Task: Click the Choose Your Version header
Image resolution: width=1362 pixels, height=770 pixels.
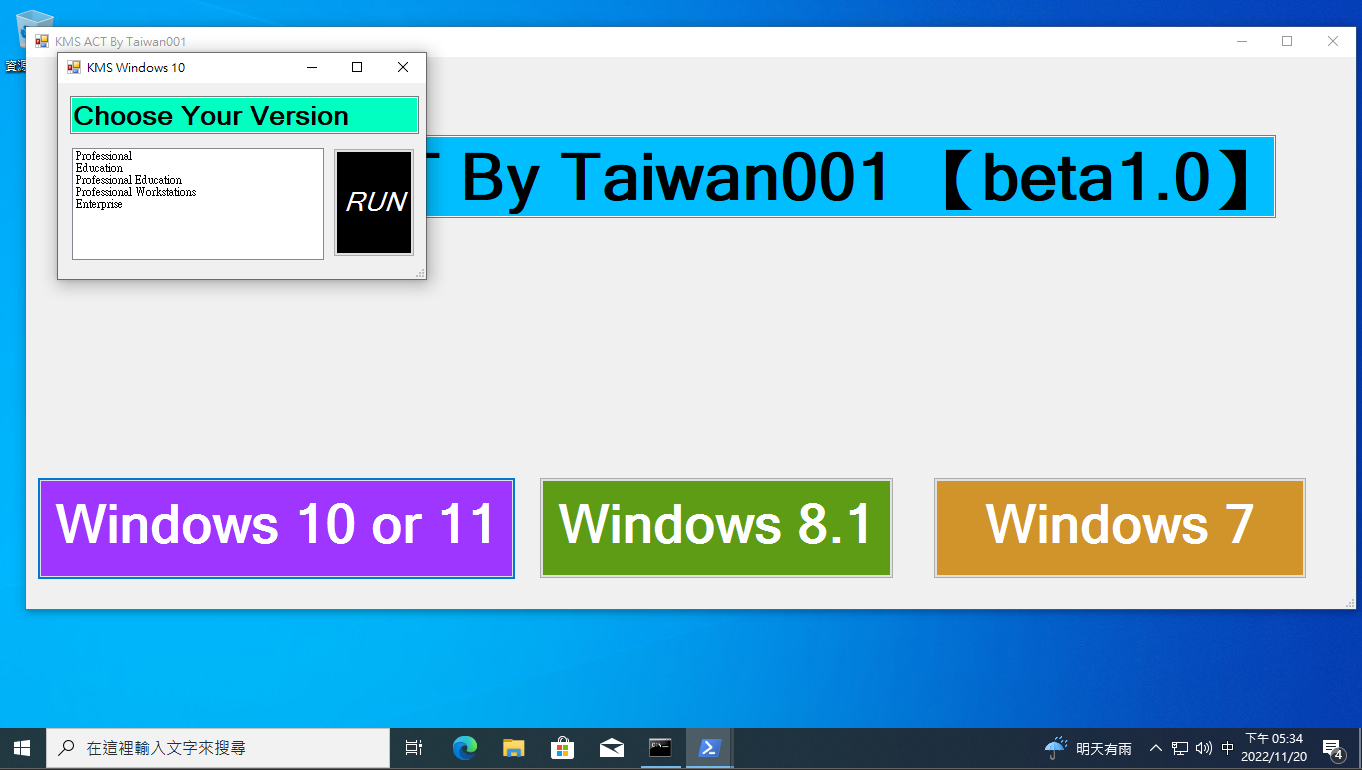Action: tap(244, 115)
